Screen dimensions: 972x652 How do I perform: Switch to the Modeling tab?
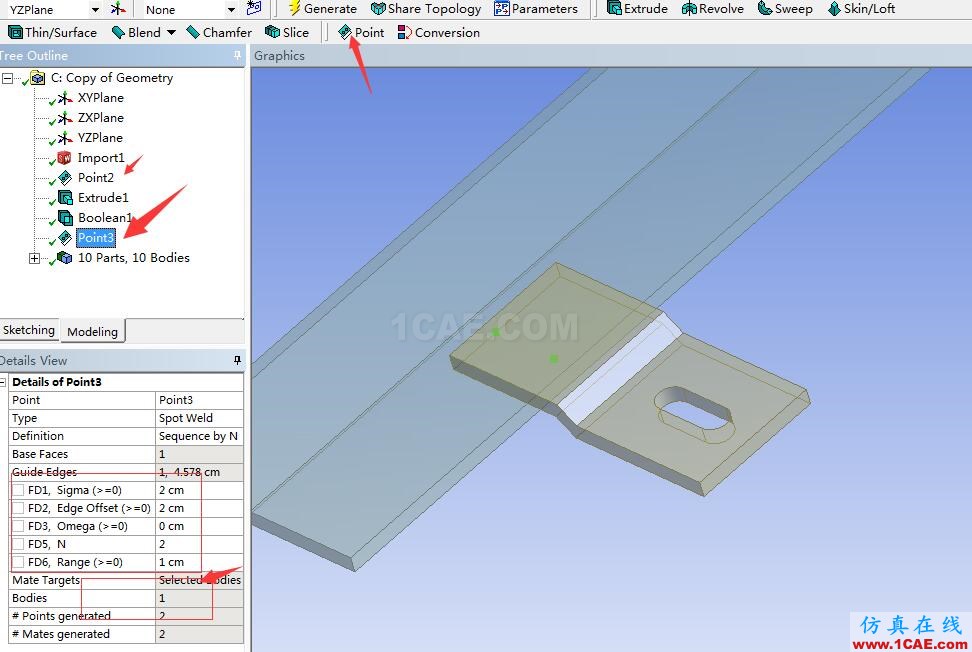pyautogui.click(x=92, y=332)
